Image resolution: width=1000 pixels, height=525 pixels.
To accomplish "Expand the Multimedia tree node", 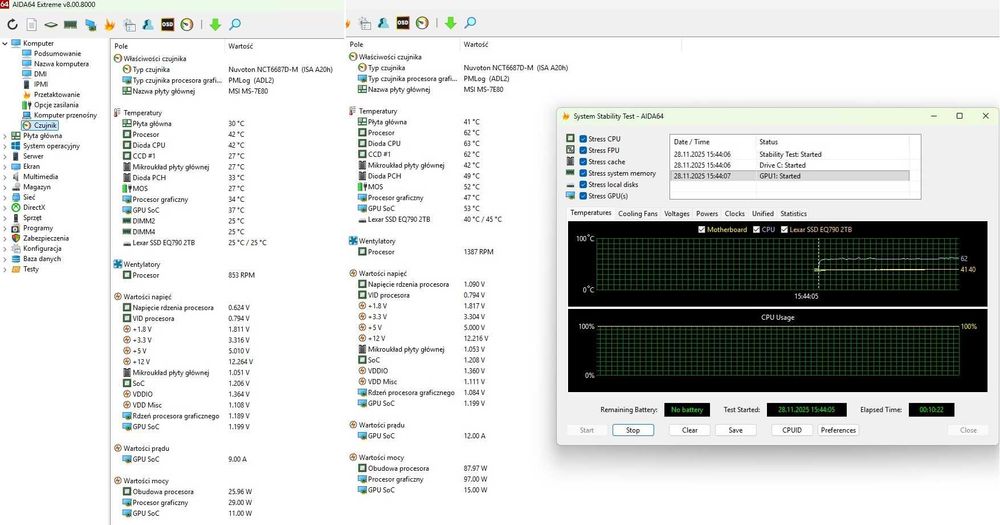I will coord(5,177).
